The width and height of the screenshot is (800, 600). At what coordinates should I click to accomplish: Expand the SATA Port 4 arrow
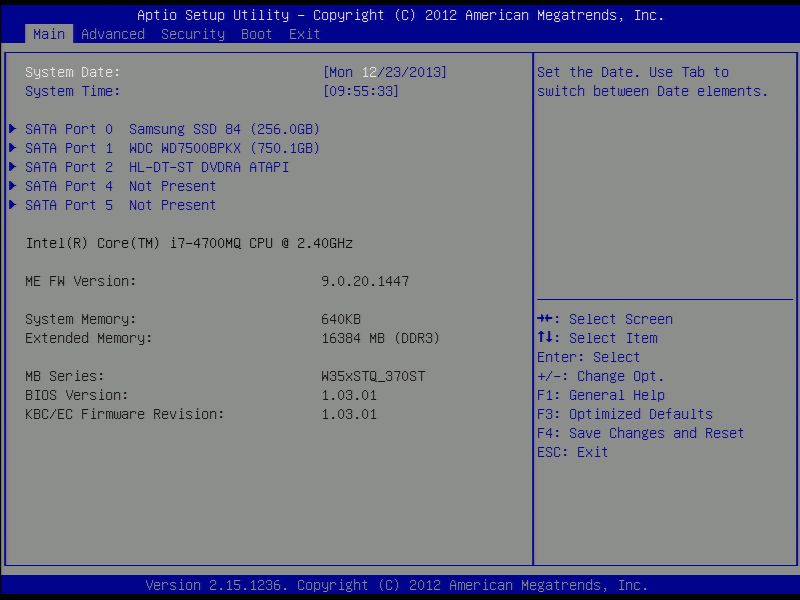click(13, 185)
